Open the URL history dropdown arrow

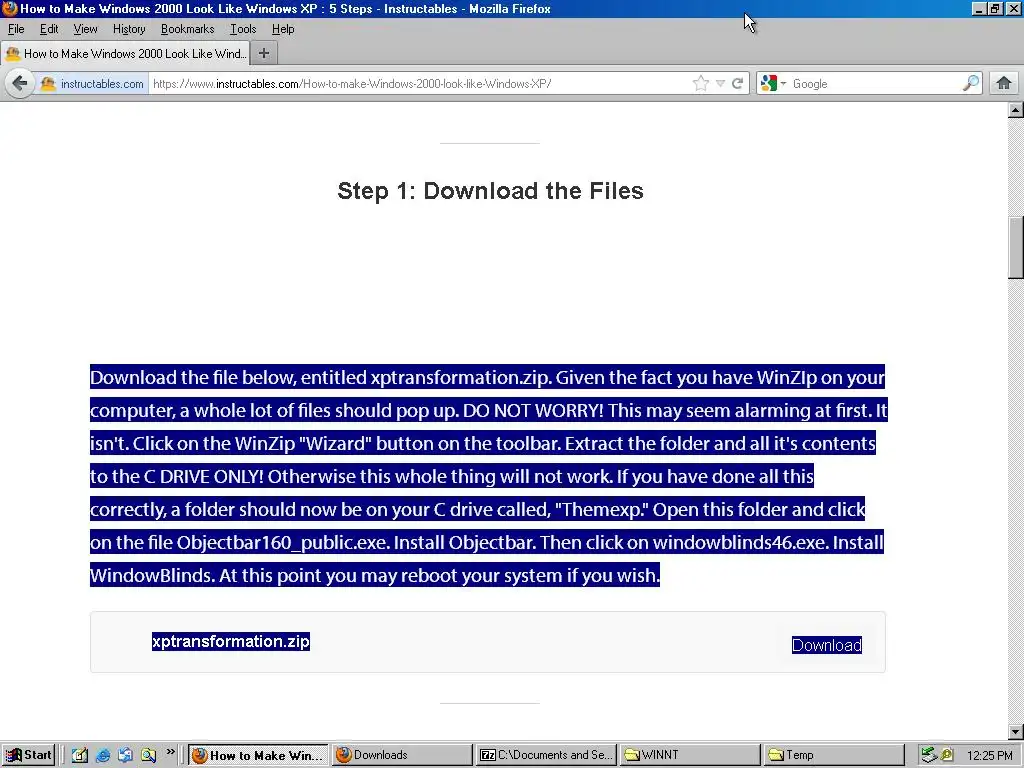coord(720,84)
